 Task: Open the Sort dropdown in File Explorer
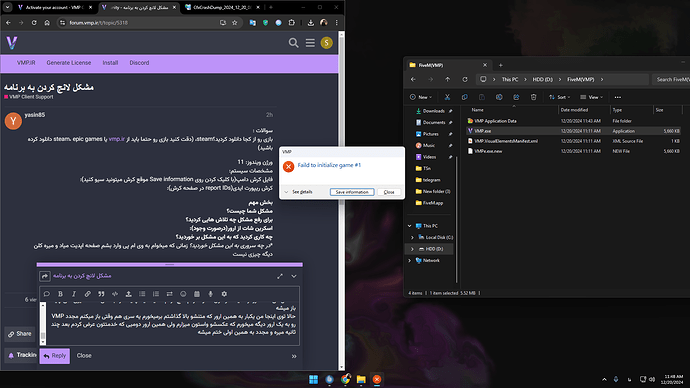pos(560,97)
